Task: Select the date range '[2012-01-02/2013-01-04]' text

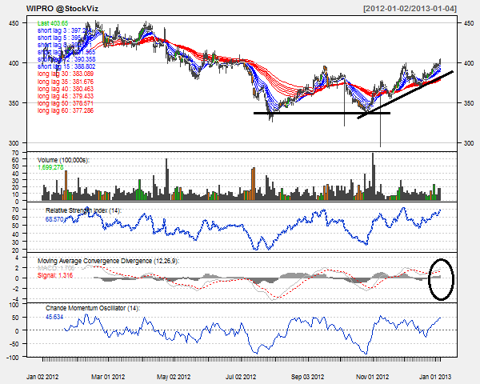Action: point(410,9)
